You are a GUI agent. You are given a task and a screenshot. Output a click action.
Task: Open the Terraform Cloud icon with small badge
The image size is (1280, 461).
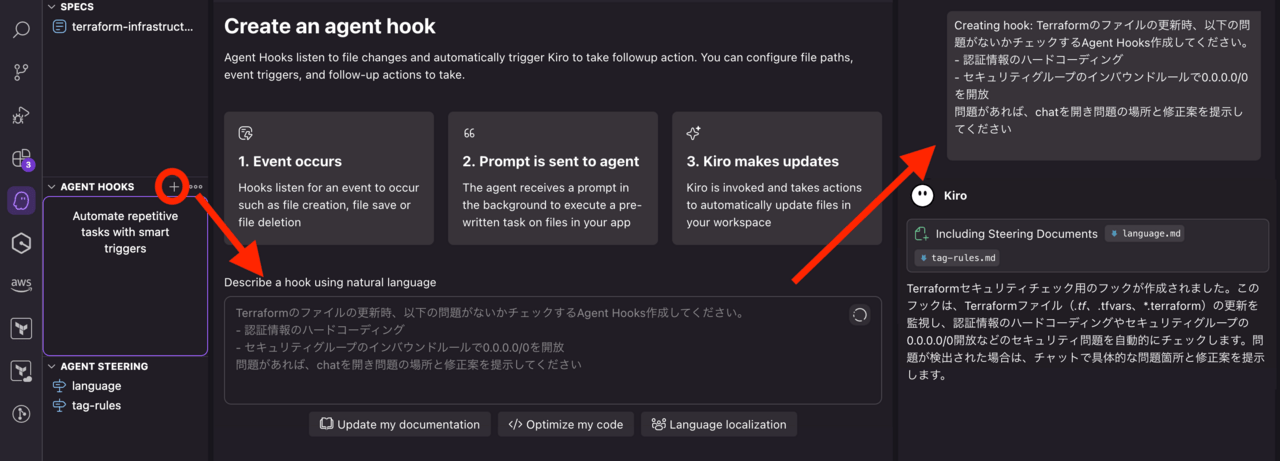pyautogui.click(x=21, y=371)
